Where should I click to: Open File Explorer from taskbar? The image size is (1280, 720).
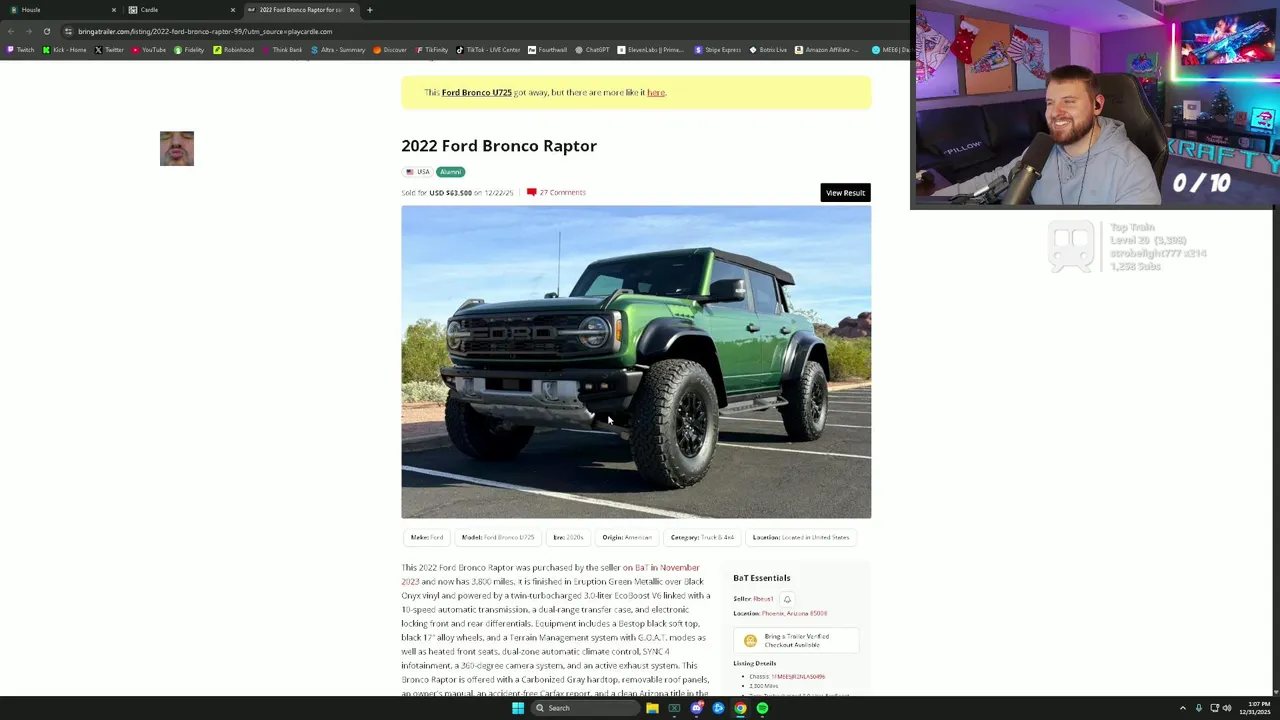click(x=652, y=708)
